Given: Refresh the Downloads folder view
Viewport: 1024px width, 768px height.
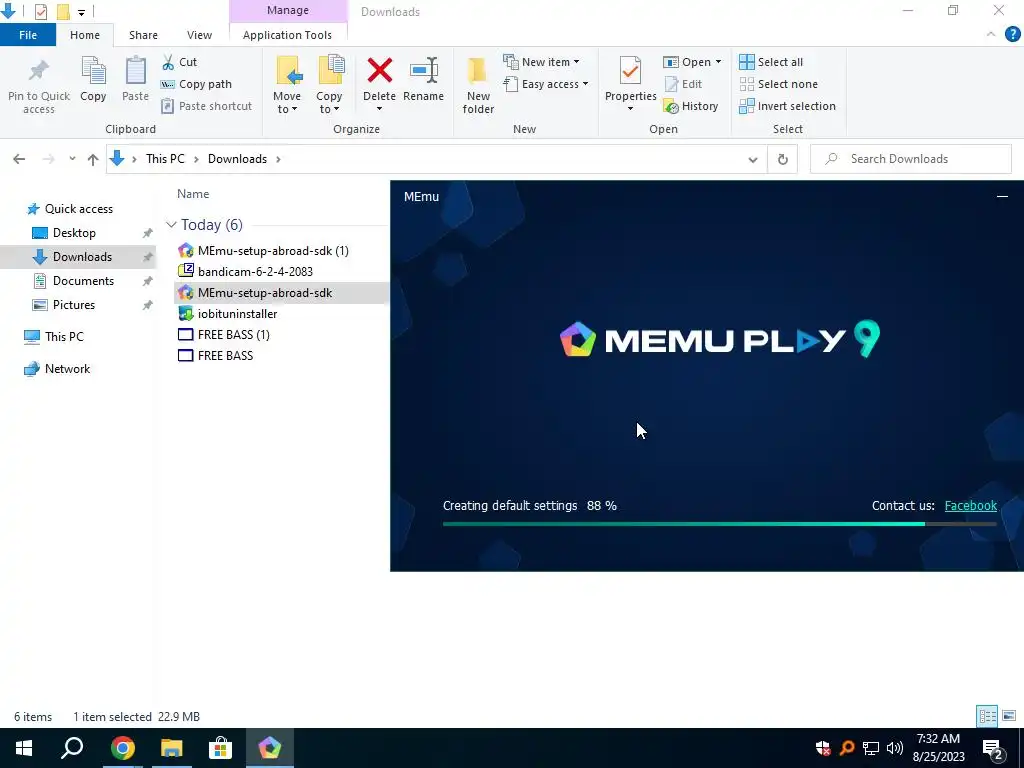Looking at the screenshot, I should point(782,159).
